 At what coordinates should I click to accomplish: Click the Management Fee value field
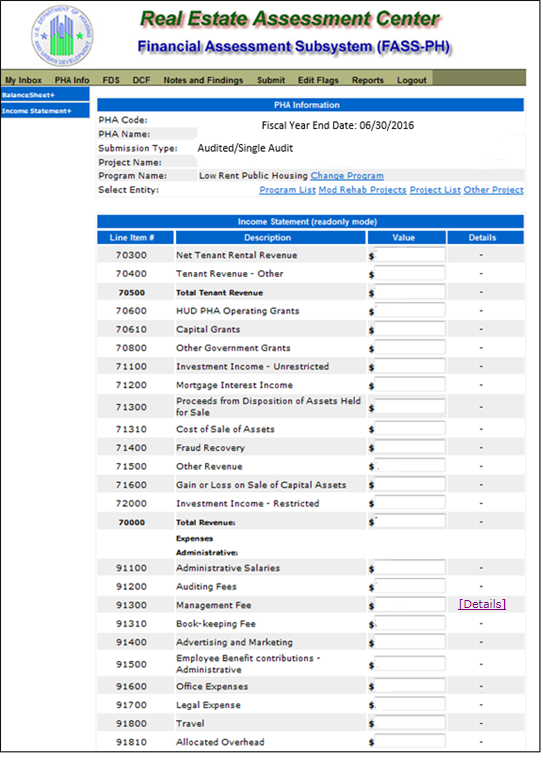(410, 604)
